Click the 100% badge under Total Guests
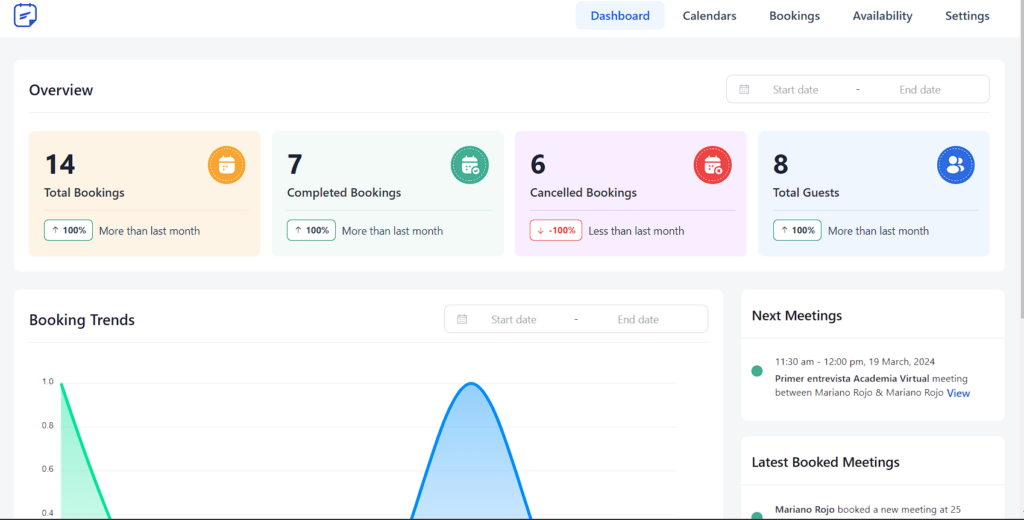1024x520 pixels. [x=797, y=231]
